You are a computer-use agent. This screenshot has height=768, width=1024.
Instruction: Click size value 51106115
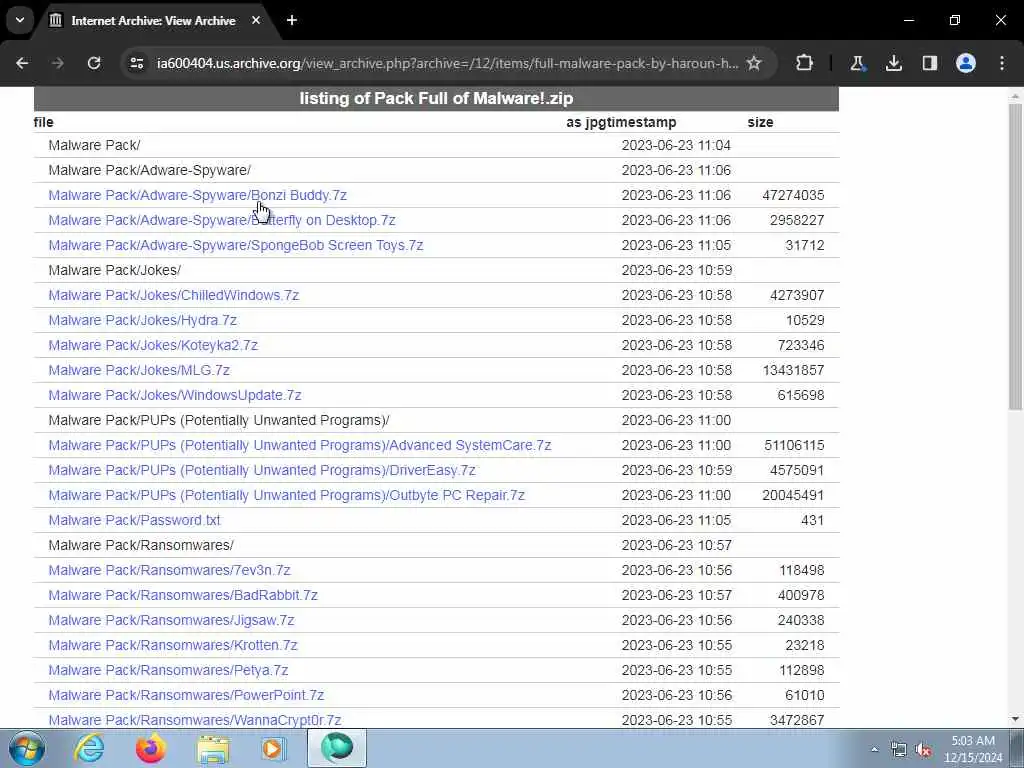pyautogui.click(x=794, y=445)
